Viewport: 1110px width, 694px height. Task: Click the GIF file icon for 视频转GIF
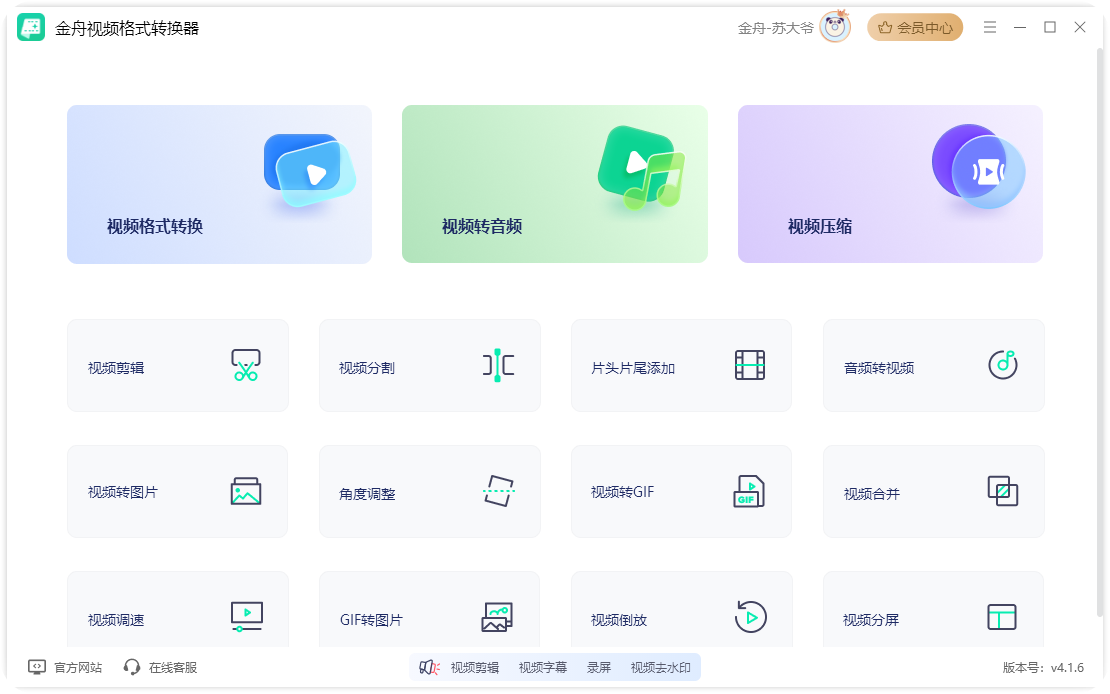[749, 492]
